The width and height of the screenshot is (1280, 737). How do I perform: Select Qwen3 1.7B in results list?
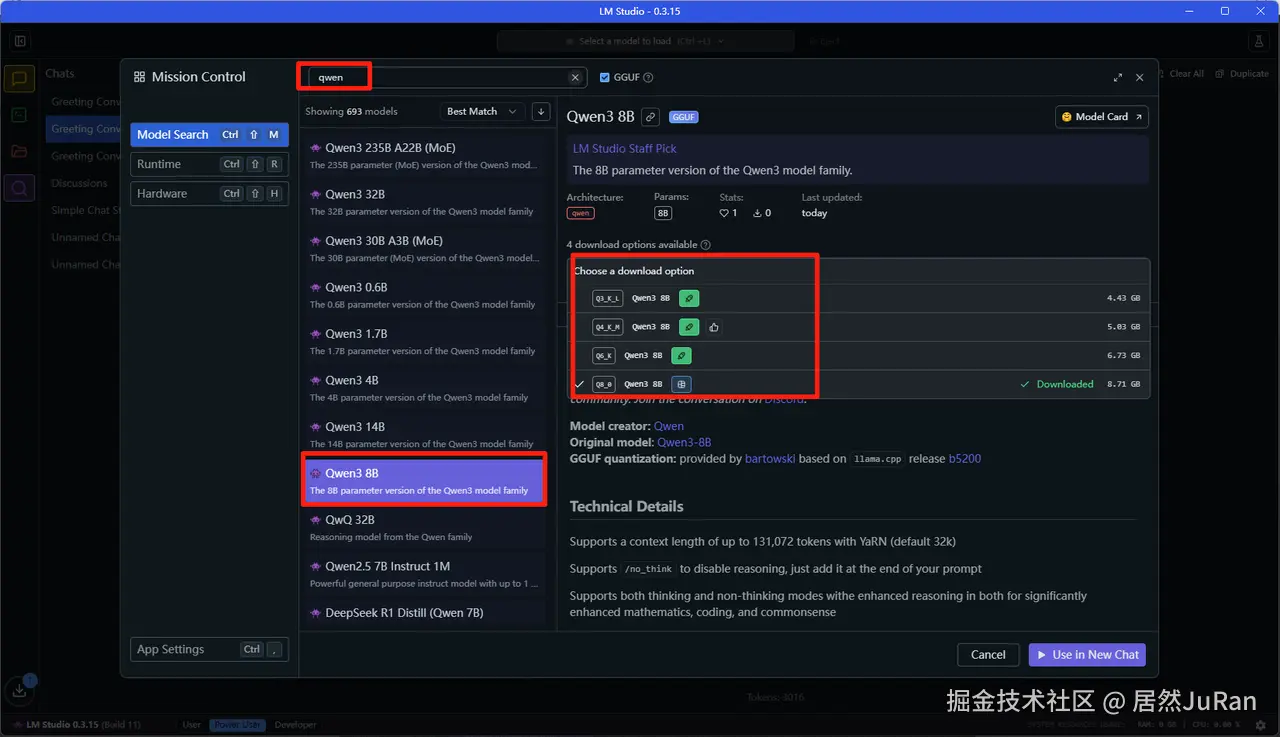pos(426,342)
